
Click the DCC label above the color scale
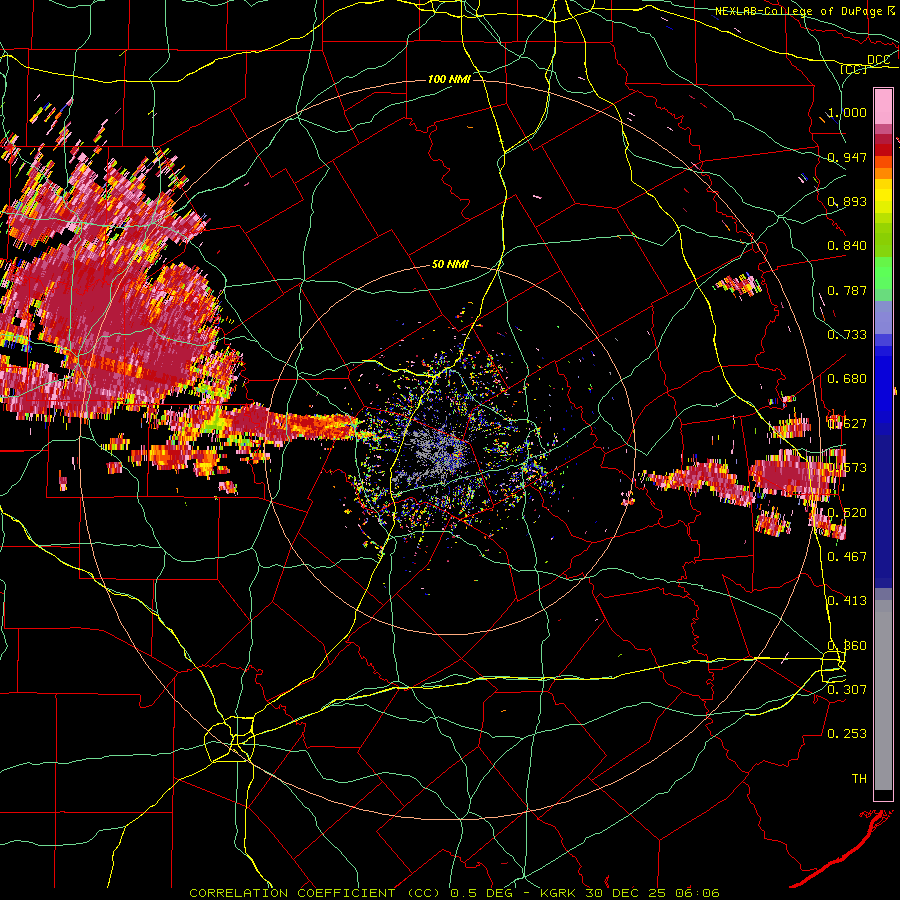[x=878, y=59]
